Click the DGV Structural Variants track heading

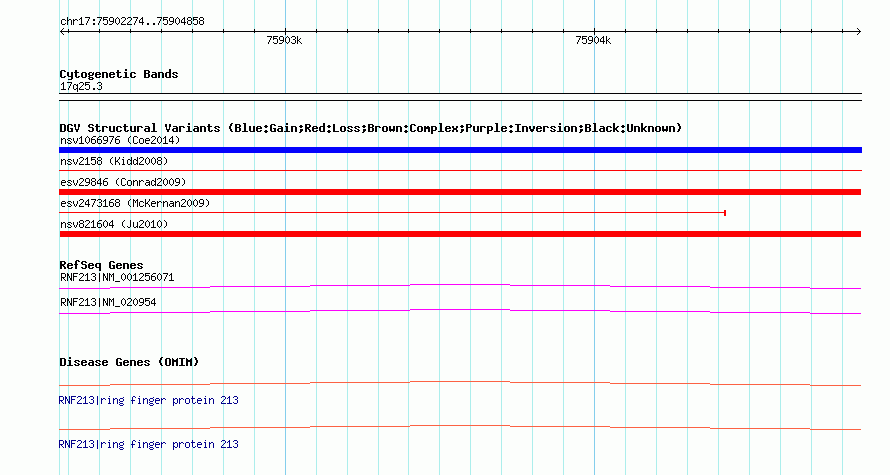(371, 128)
